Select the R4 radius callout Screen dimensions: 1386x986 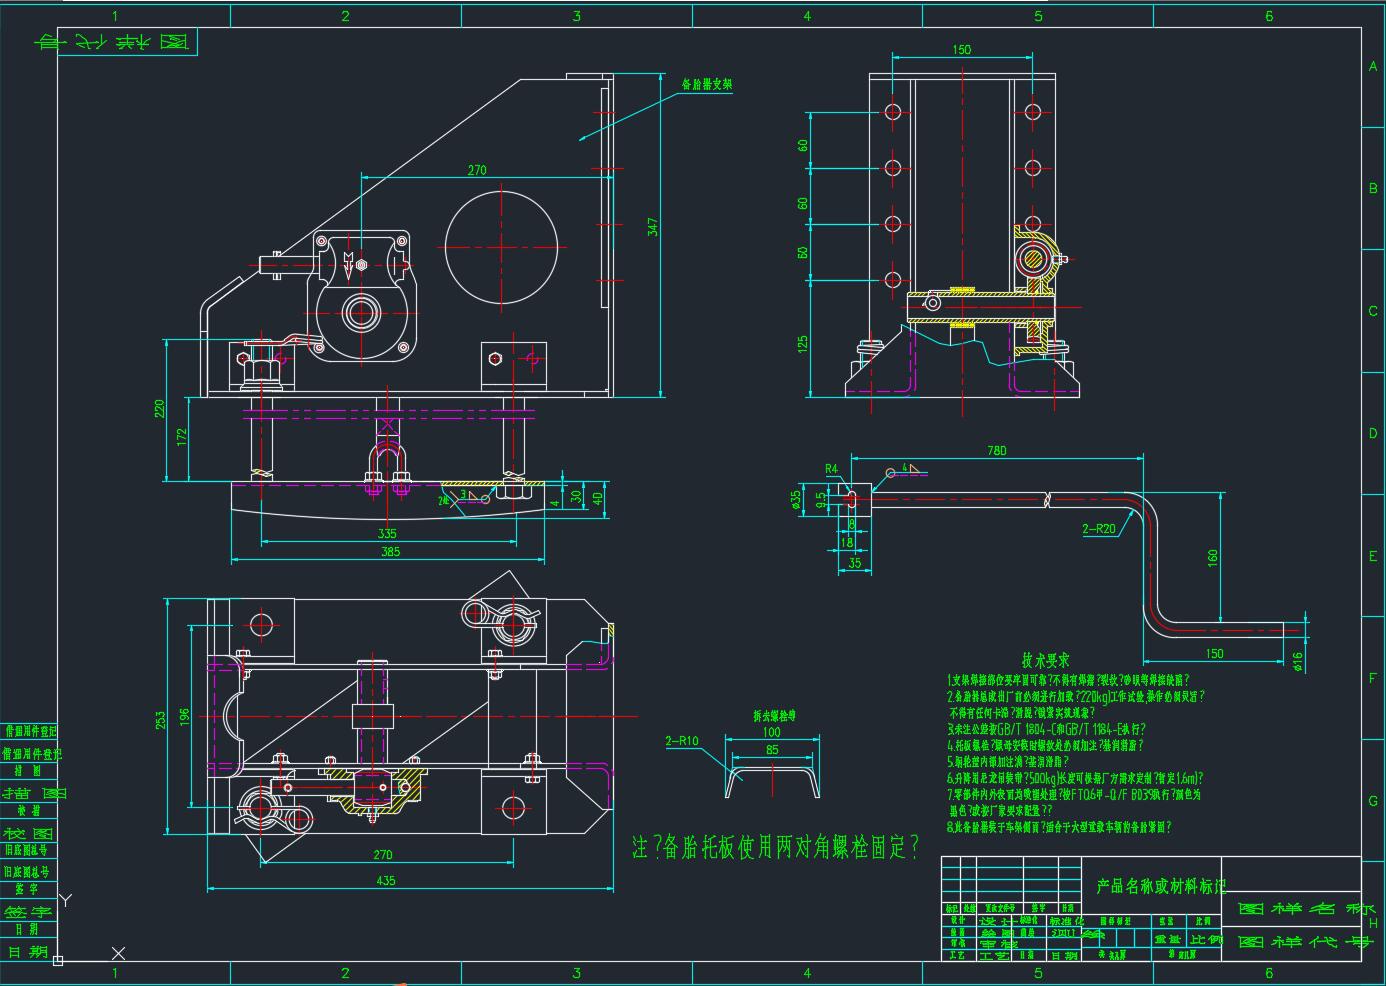coord(832,468)
